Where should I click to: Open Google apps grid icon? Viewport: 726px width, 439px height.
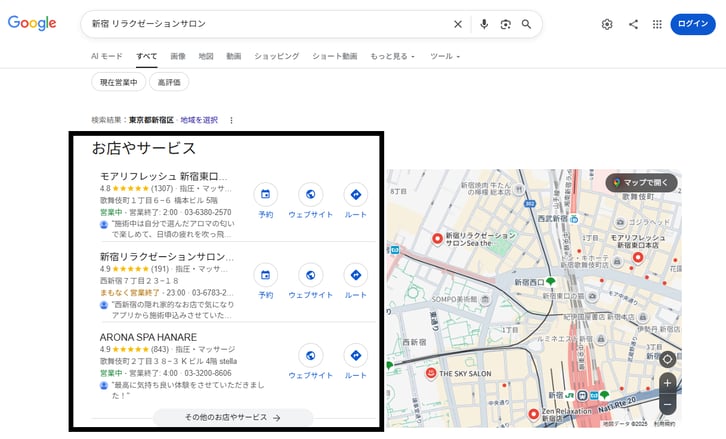(x=657, y=24)
